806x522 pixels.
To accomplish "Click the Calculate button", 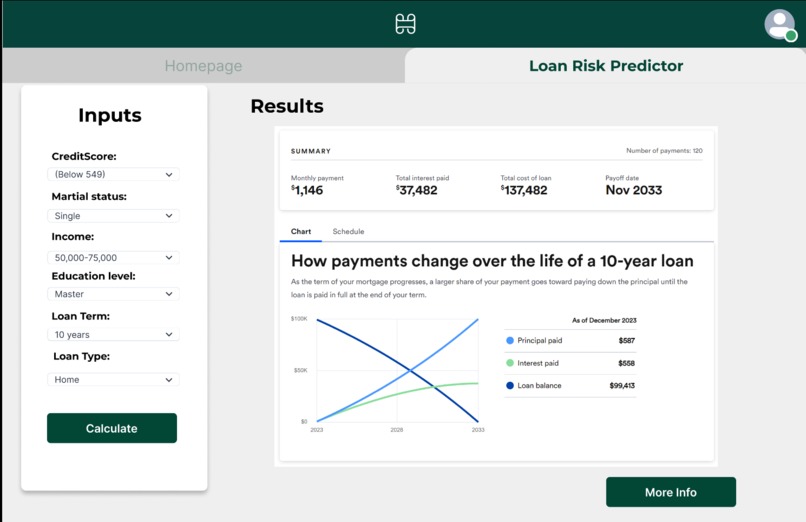I will (x=112, y=428).
